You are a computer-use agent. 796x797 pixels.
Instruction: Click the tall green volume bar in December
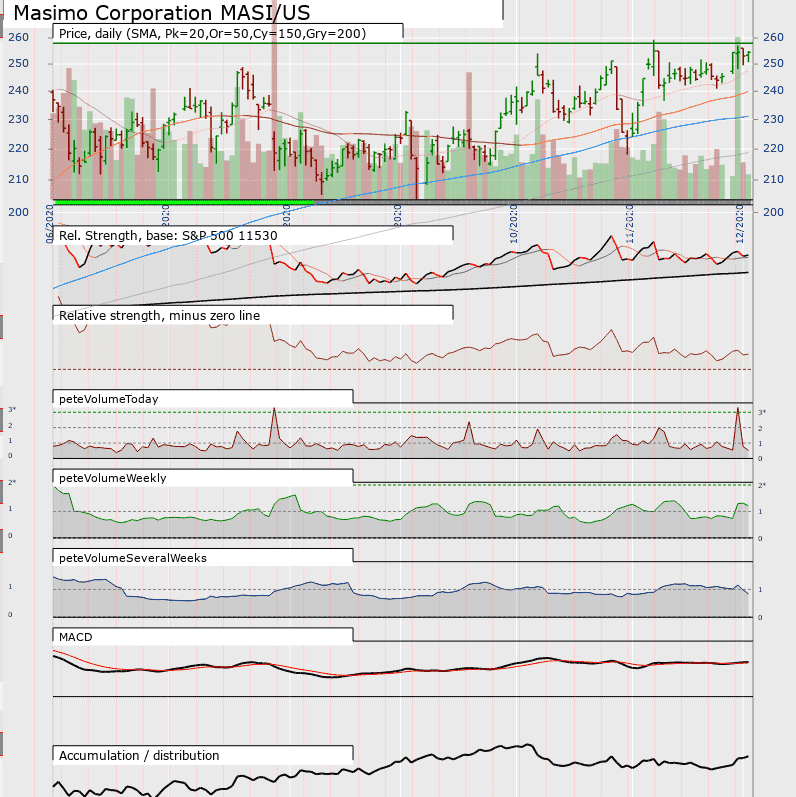tap(738, 117)
